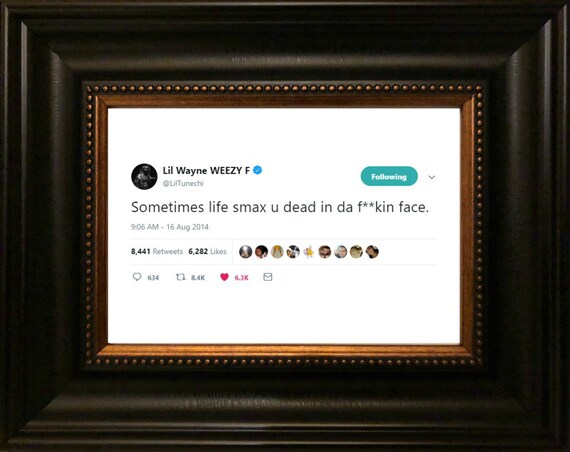Click the first gray liker avatar
This screenshot has width=570, height=452.
coord(246,252)
